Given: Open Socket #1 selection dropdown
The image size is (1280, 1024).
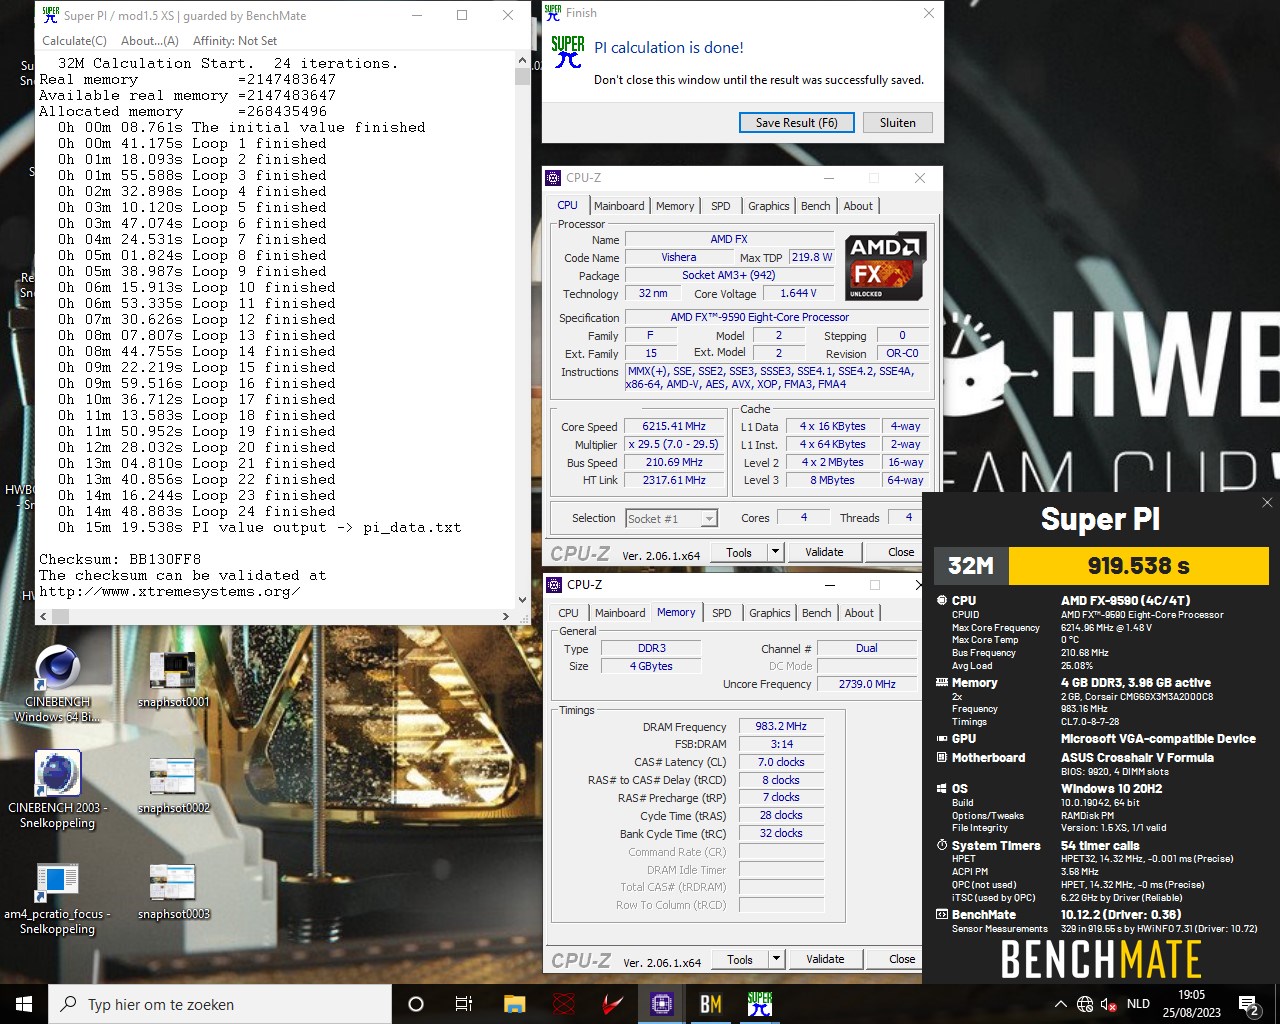Looking at the screenshot, I should point(672,518).
